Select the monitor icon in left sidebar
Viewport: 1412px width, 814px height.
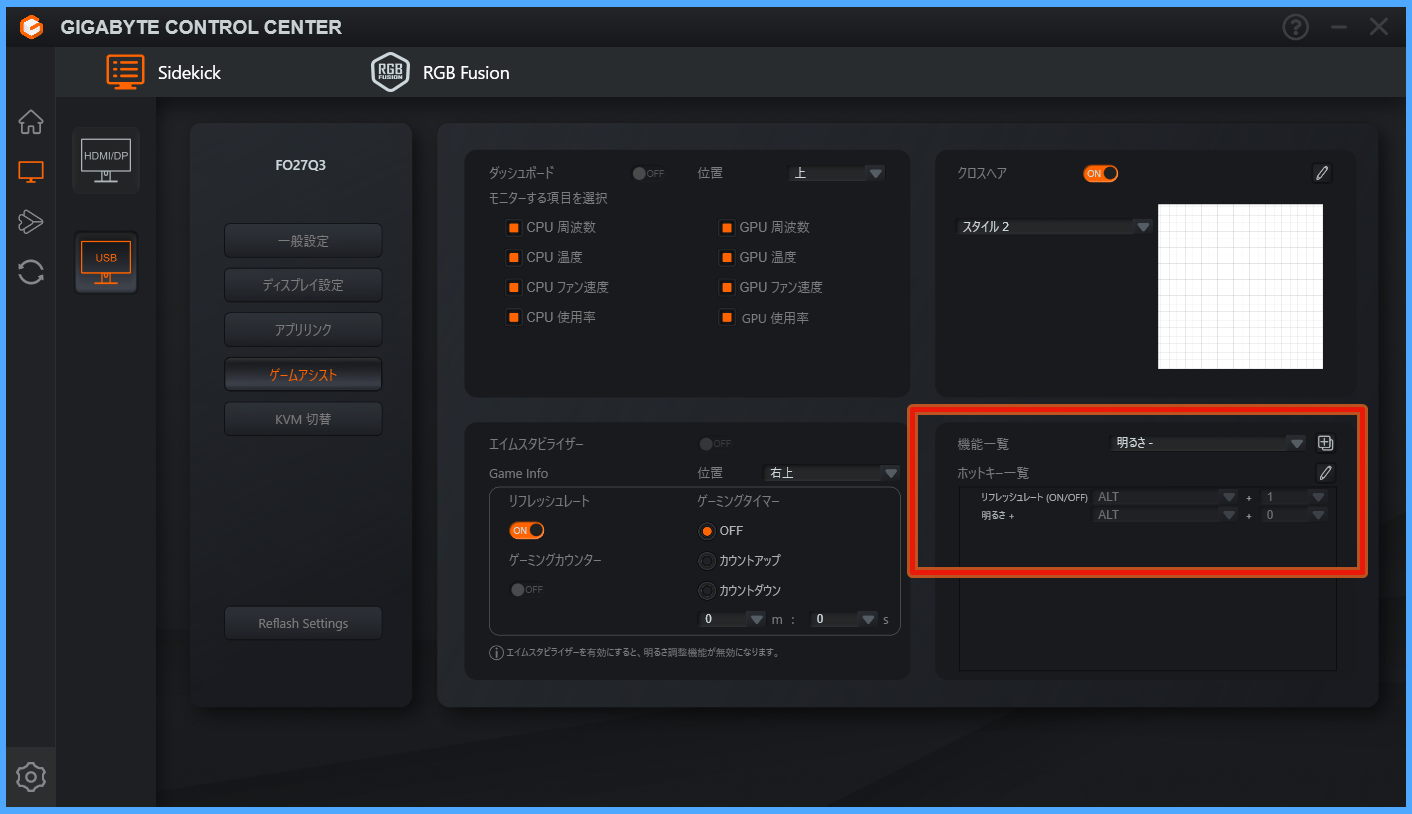pos(31,172)
